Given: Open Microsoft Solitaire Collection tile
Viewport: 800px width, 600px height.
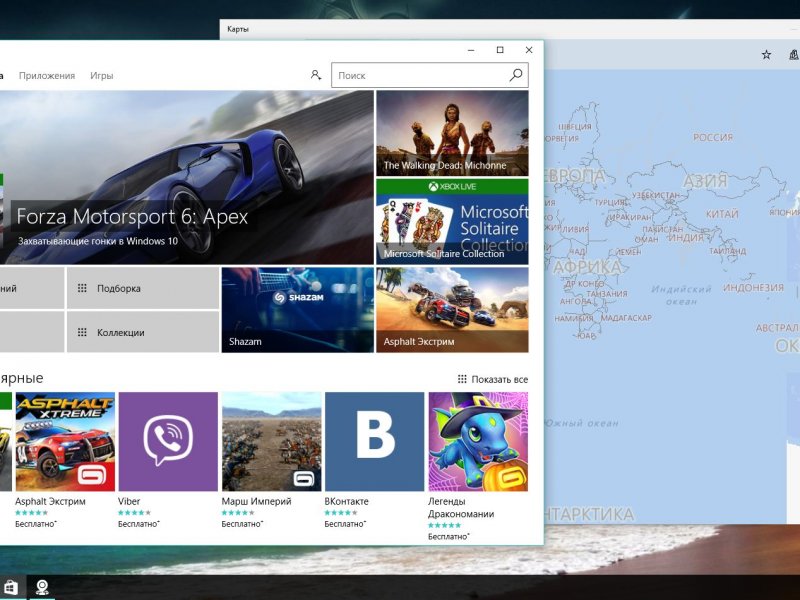Looking at the screenshot, I should tap(452, 221).
